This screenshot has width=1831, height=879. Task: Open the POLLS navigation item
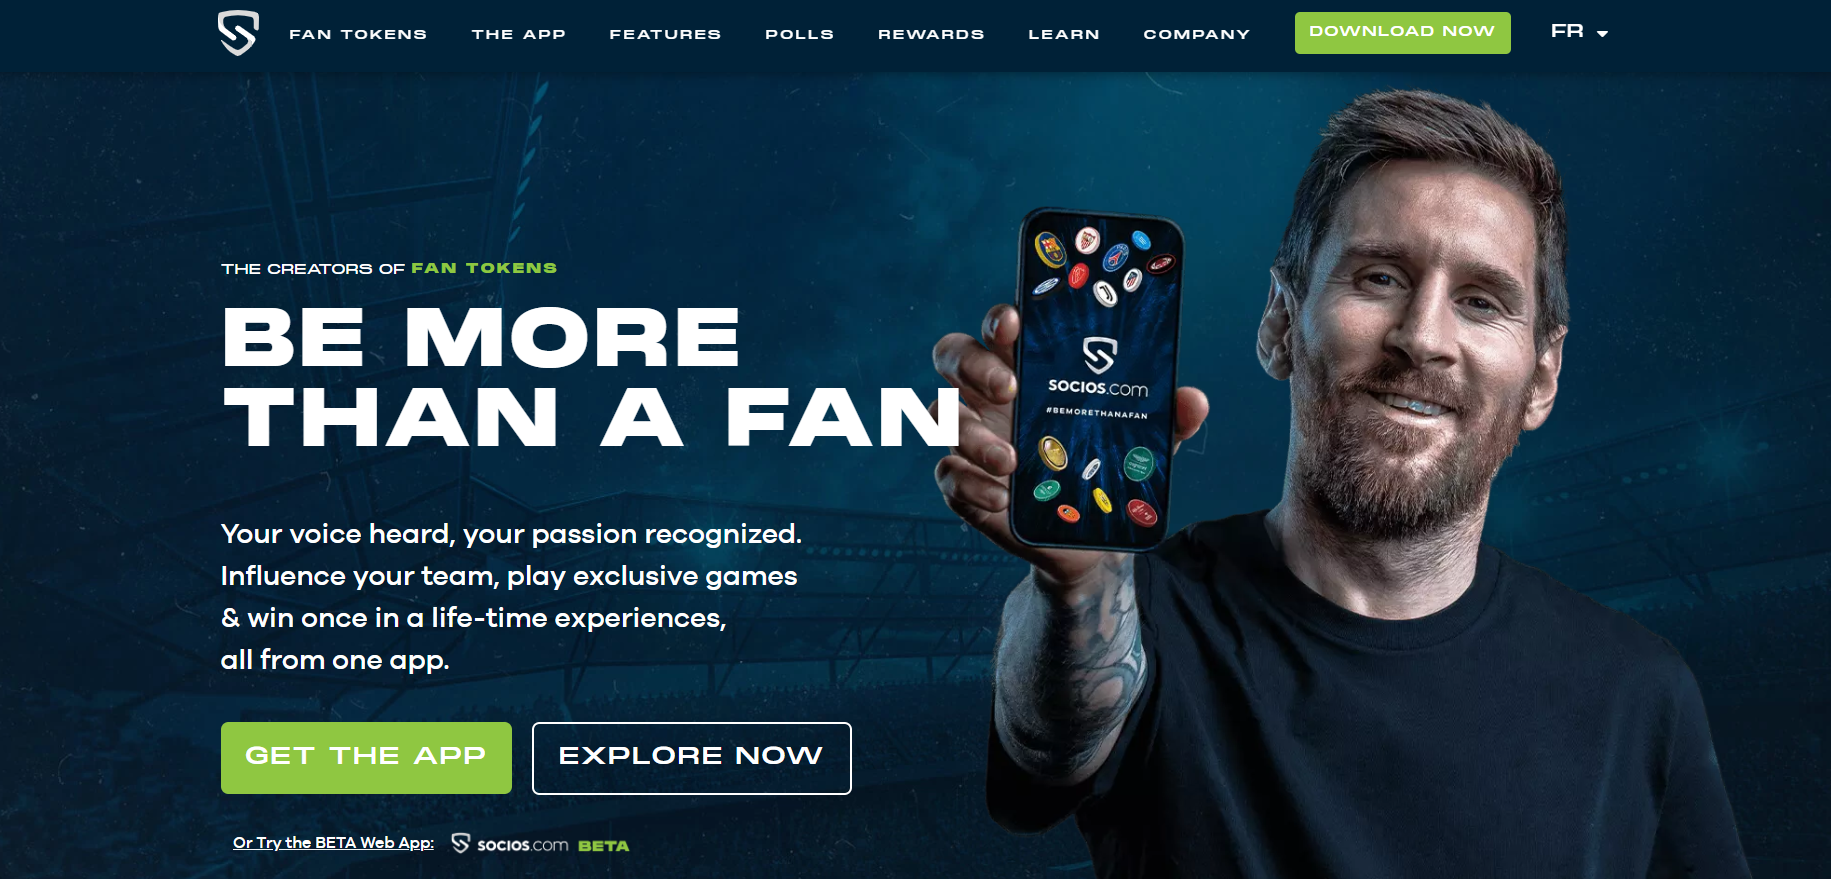(799, 34)
